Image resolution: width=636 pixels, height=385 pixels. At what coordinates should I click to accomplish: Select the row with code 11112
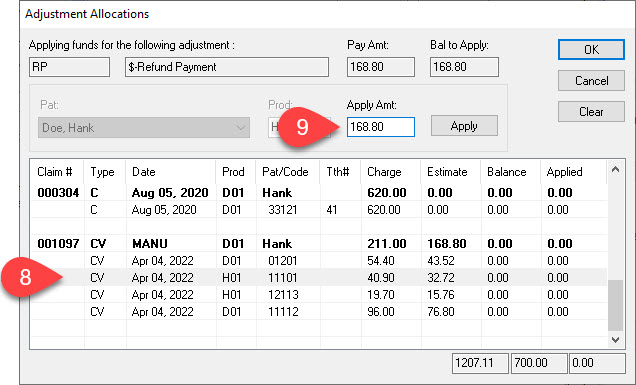(x=318, y=312)
